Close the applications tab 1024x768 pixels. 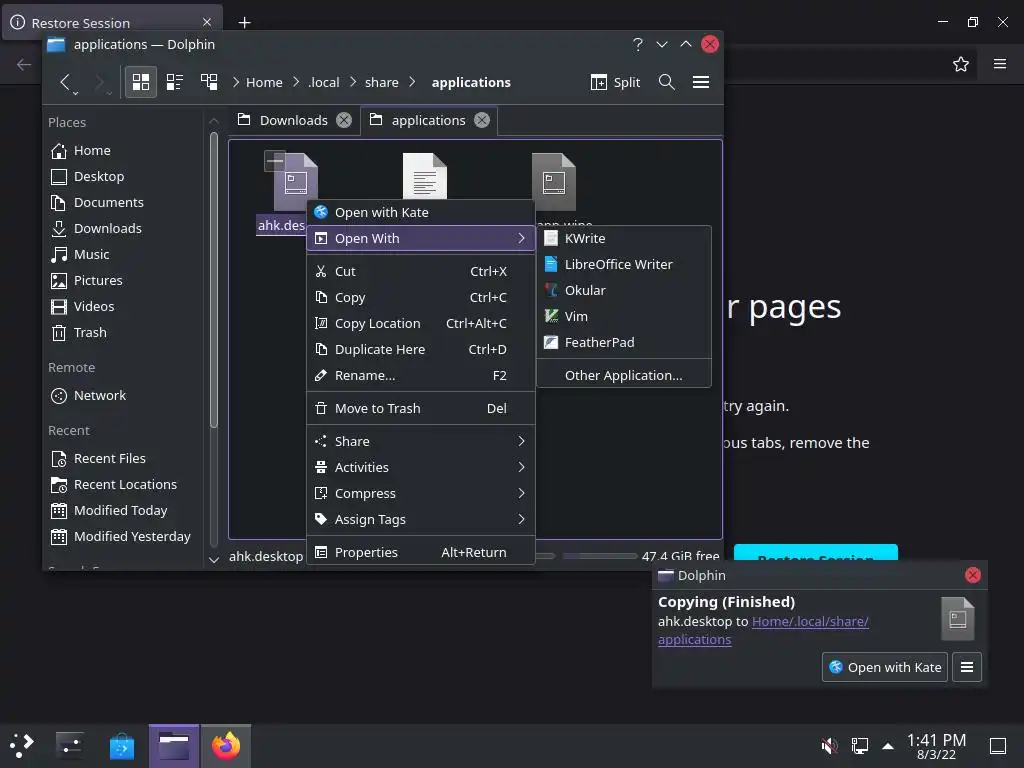482,120
